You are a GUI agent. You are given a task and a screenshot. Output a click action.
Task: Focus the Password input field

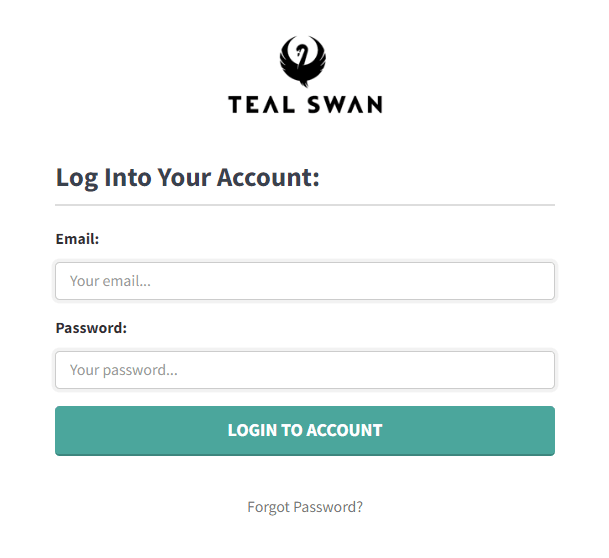[x=305, y=370]
